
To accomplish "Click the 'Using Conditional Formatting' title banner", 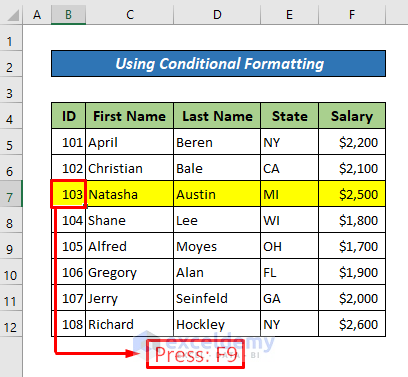I will pos(218,64).
